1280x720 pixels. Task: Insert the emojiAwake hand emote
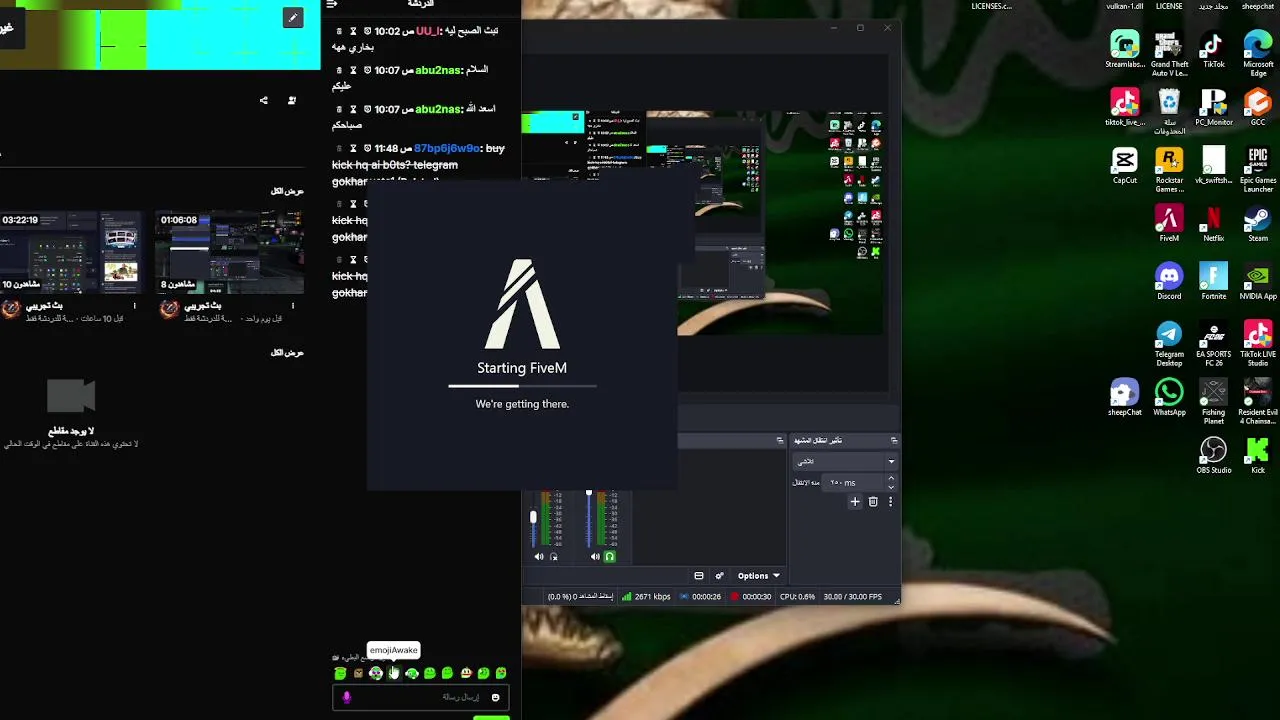394,673
